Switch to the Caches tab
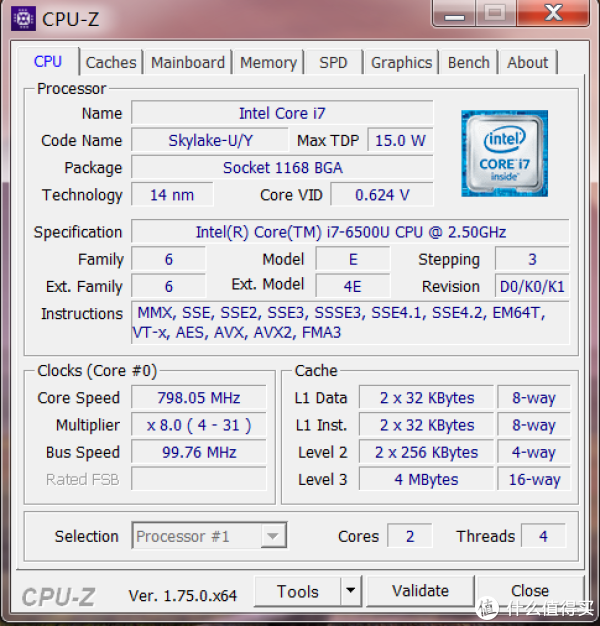Image resolution: width=600 pixels, height=626 pixels. coord(111,62)
